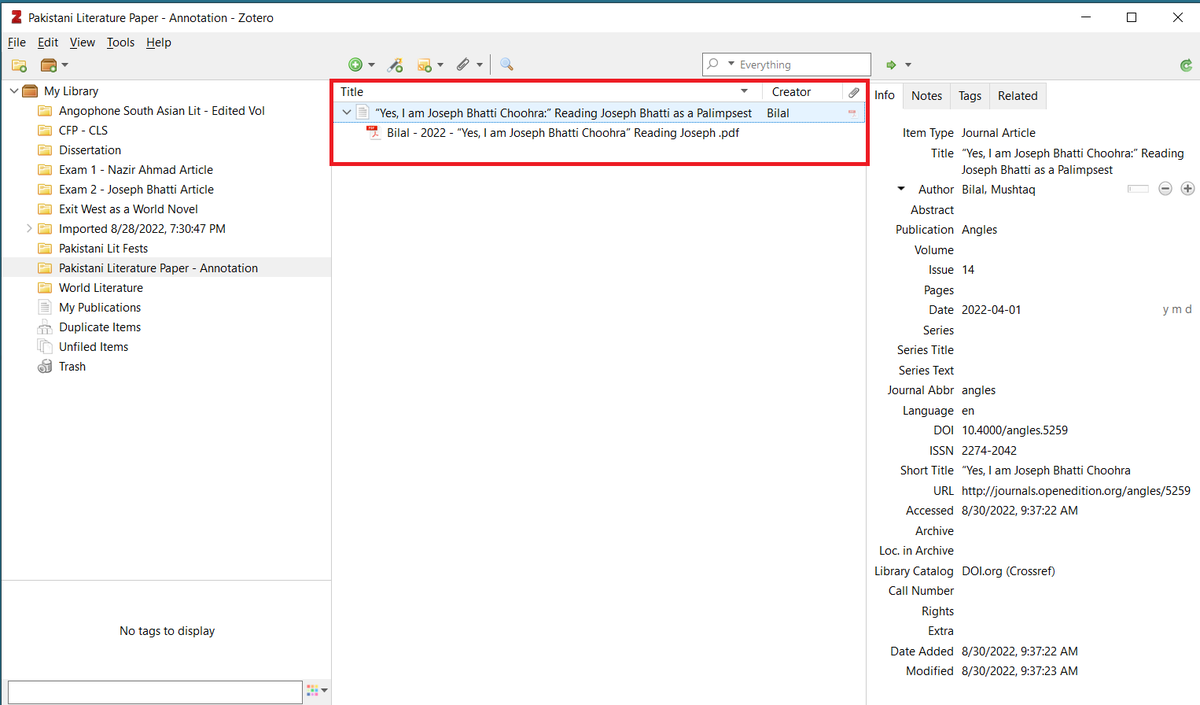Click the tag filter input box
1200x705 pixels.
click(x=154, y=691)
